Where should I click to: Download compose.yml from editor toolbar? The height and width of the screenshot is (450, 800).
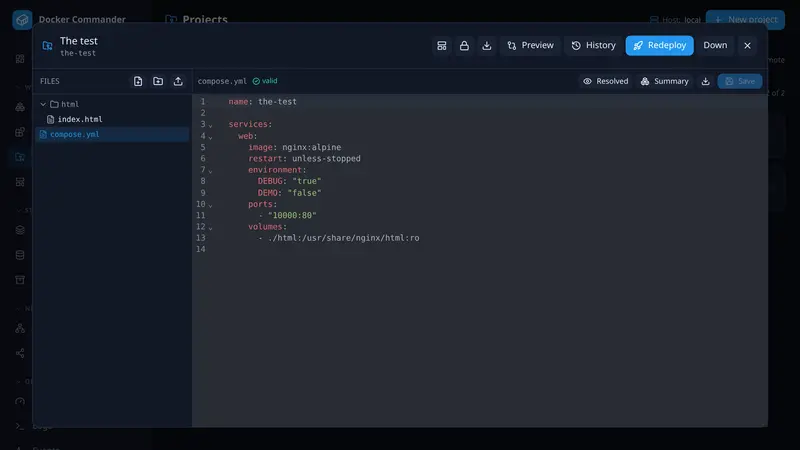click(x=705, y=81)
